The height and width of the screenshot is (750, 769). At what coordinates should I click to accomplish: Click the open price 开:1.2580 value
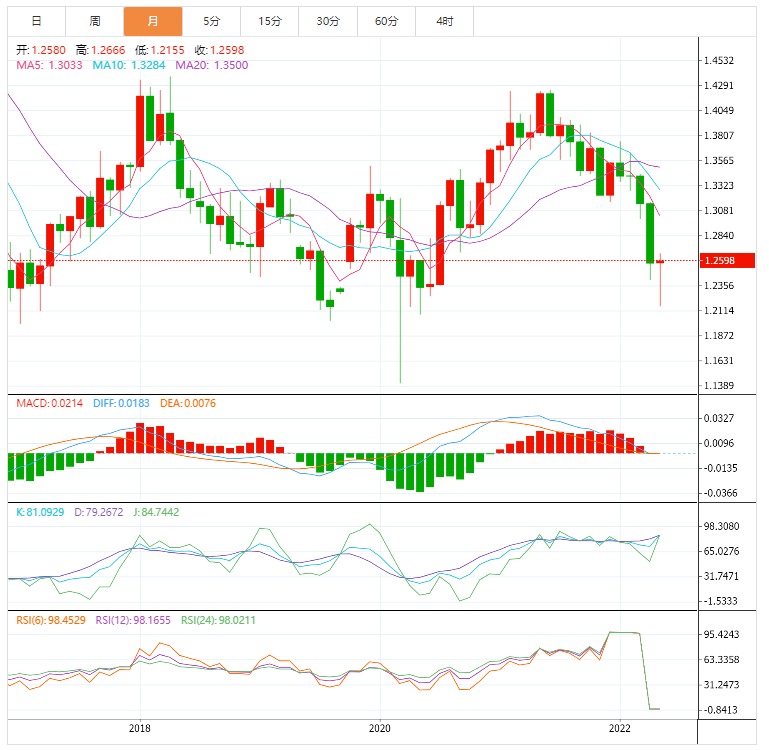tap(41, 50)
